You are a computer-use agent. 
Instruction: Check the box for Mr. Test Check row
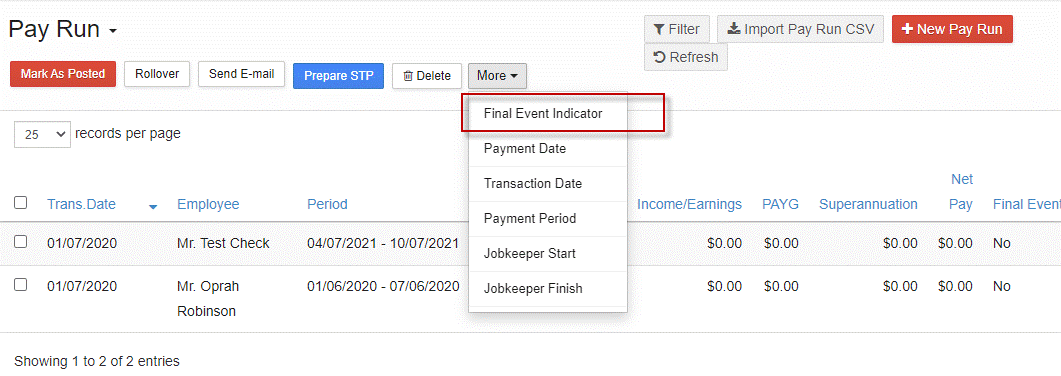[21, 242]
